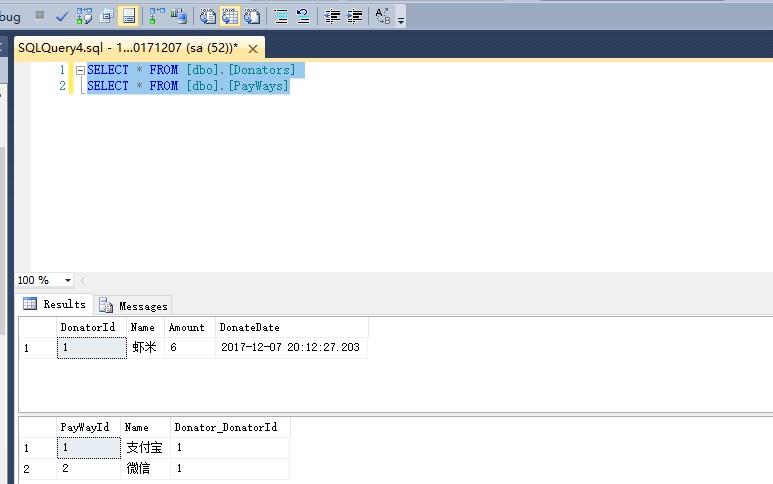Image resolution: width=773 pixels, height=484 pixels.
Task: Toggle Include Actual Execution Plan
Action: (x=157, y=16)
